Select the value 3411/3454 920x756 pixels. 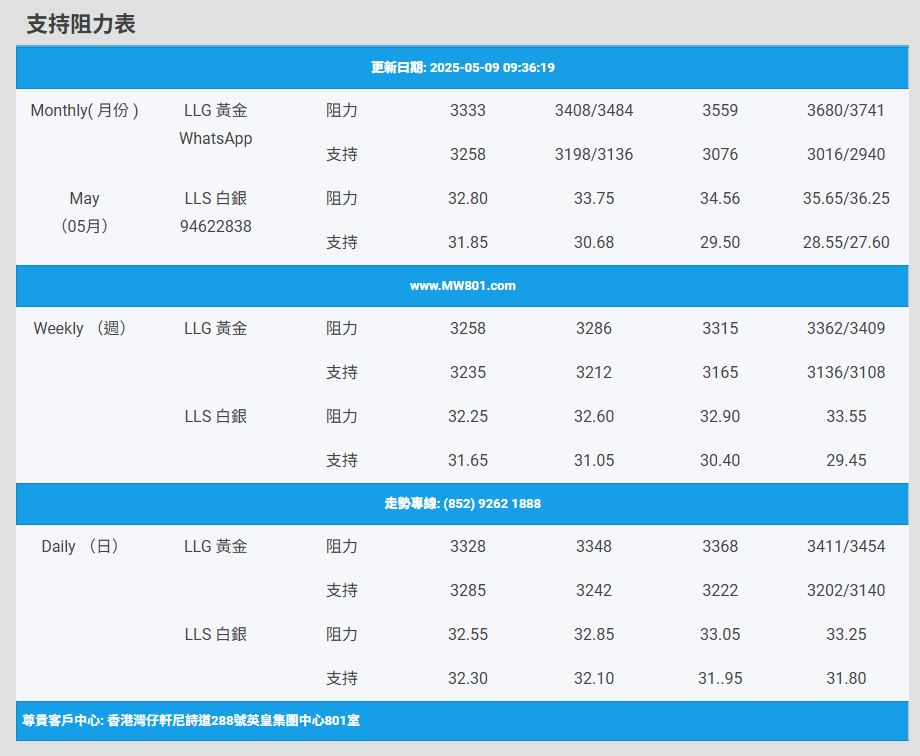click(x=845, y=546)
